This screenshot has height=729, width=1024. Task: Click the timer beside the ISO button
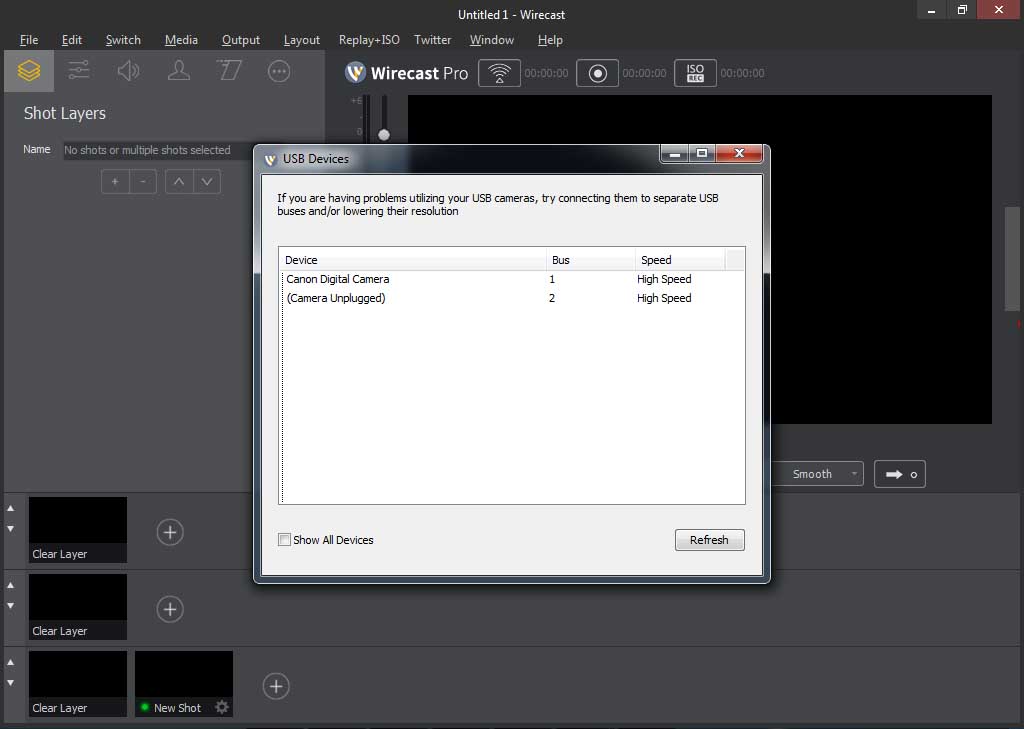point(743,73)
